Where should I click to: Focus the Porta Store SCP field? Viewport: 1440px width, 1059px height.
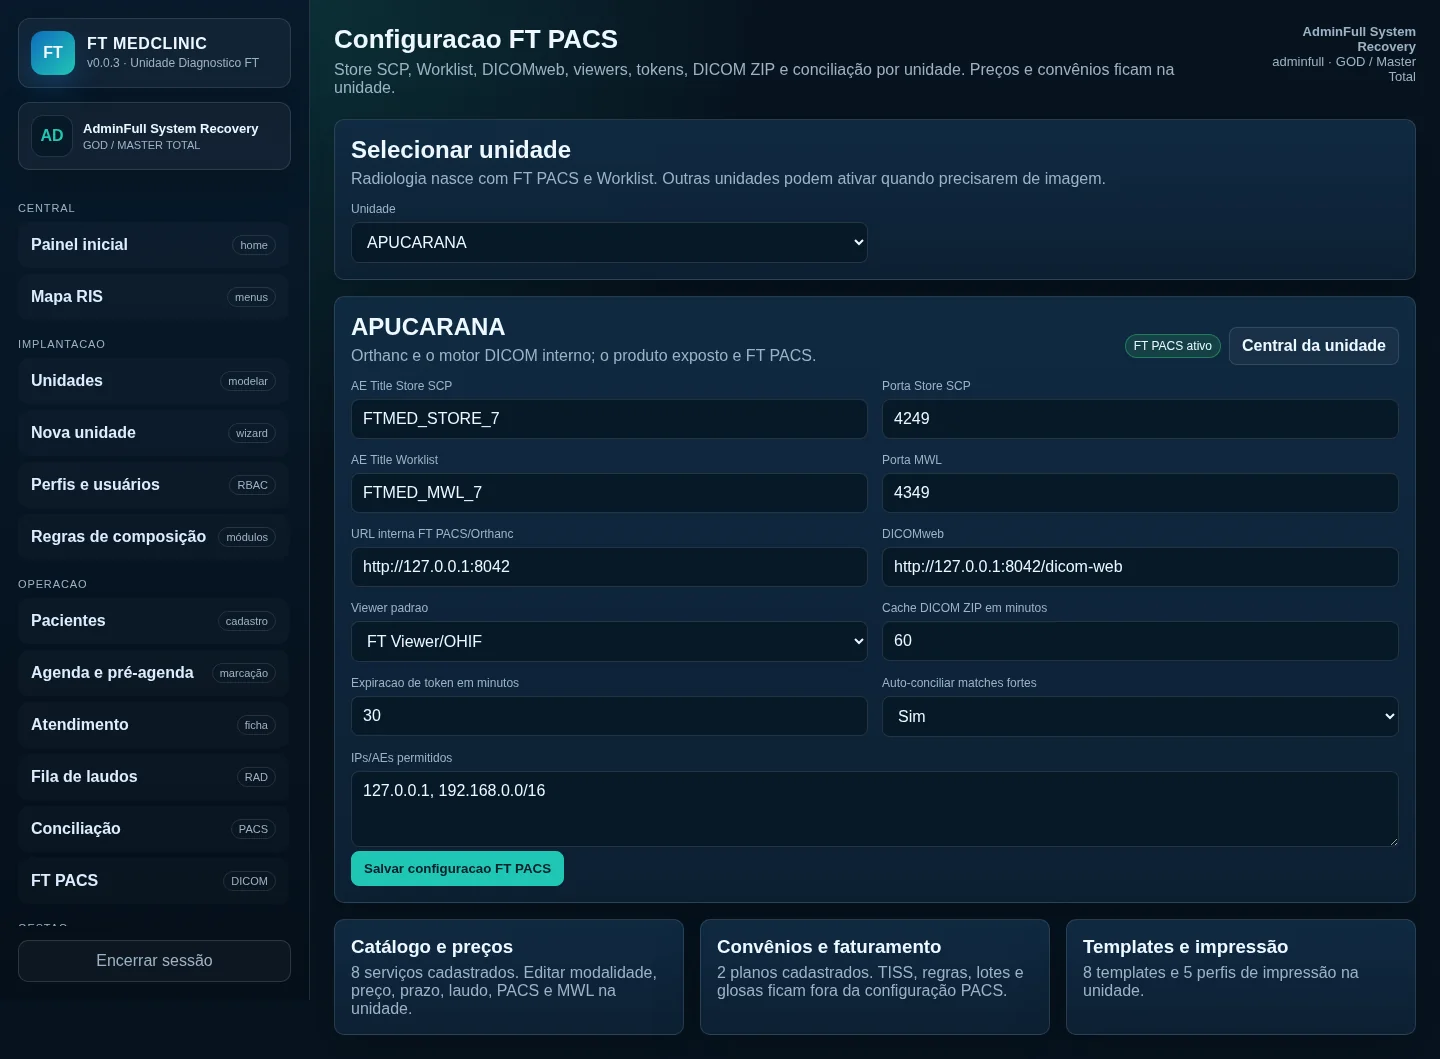[1140, 419]
